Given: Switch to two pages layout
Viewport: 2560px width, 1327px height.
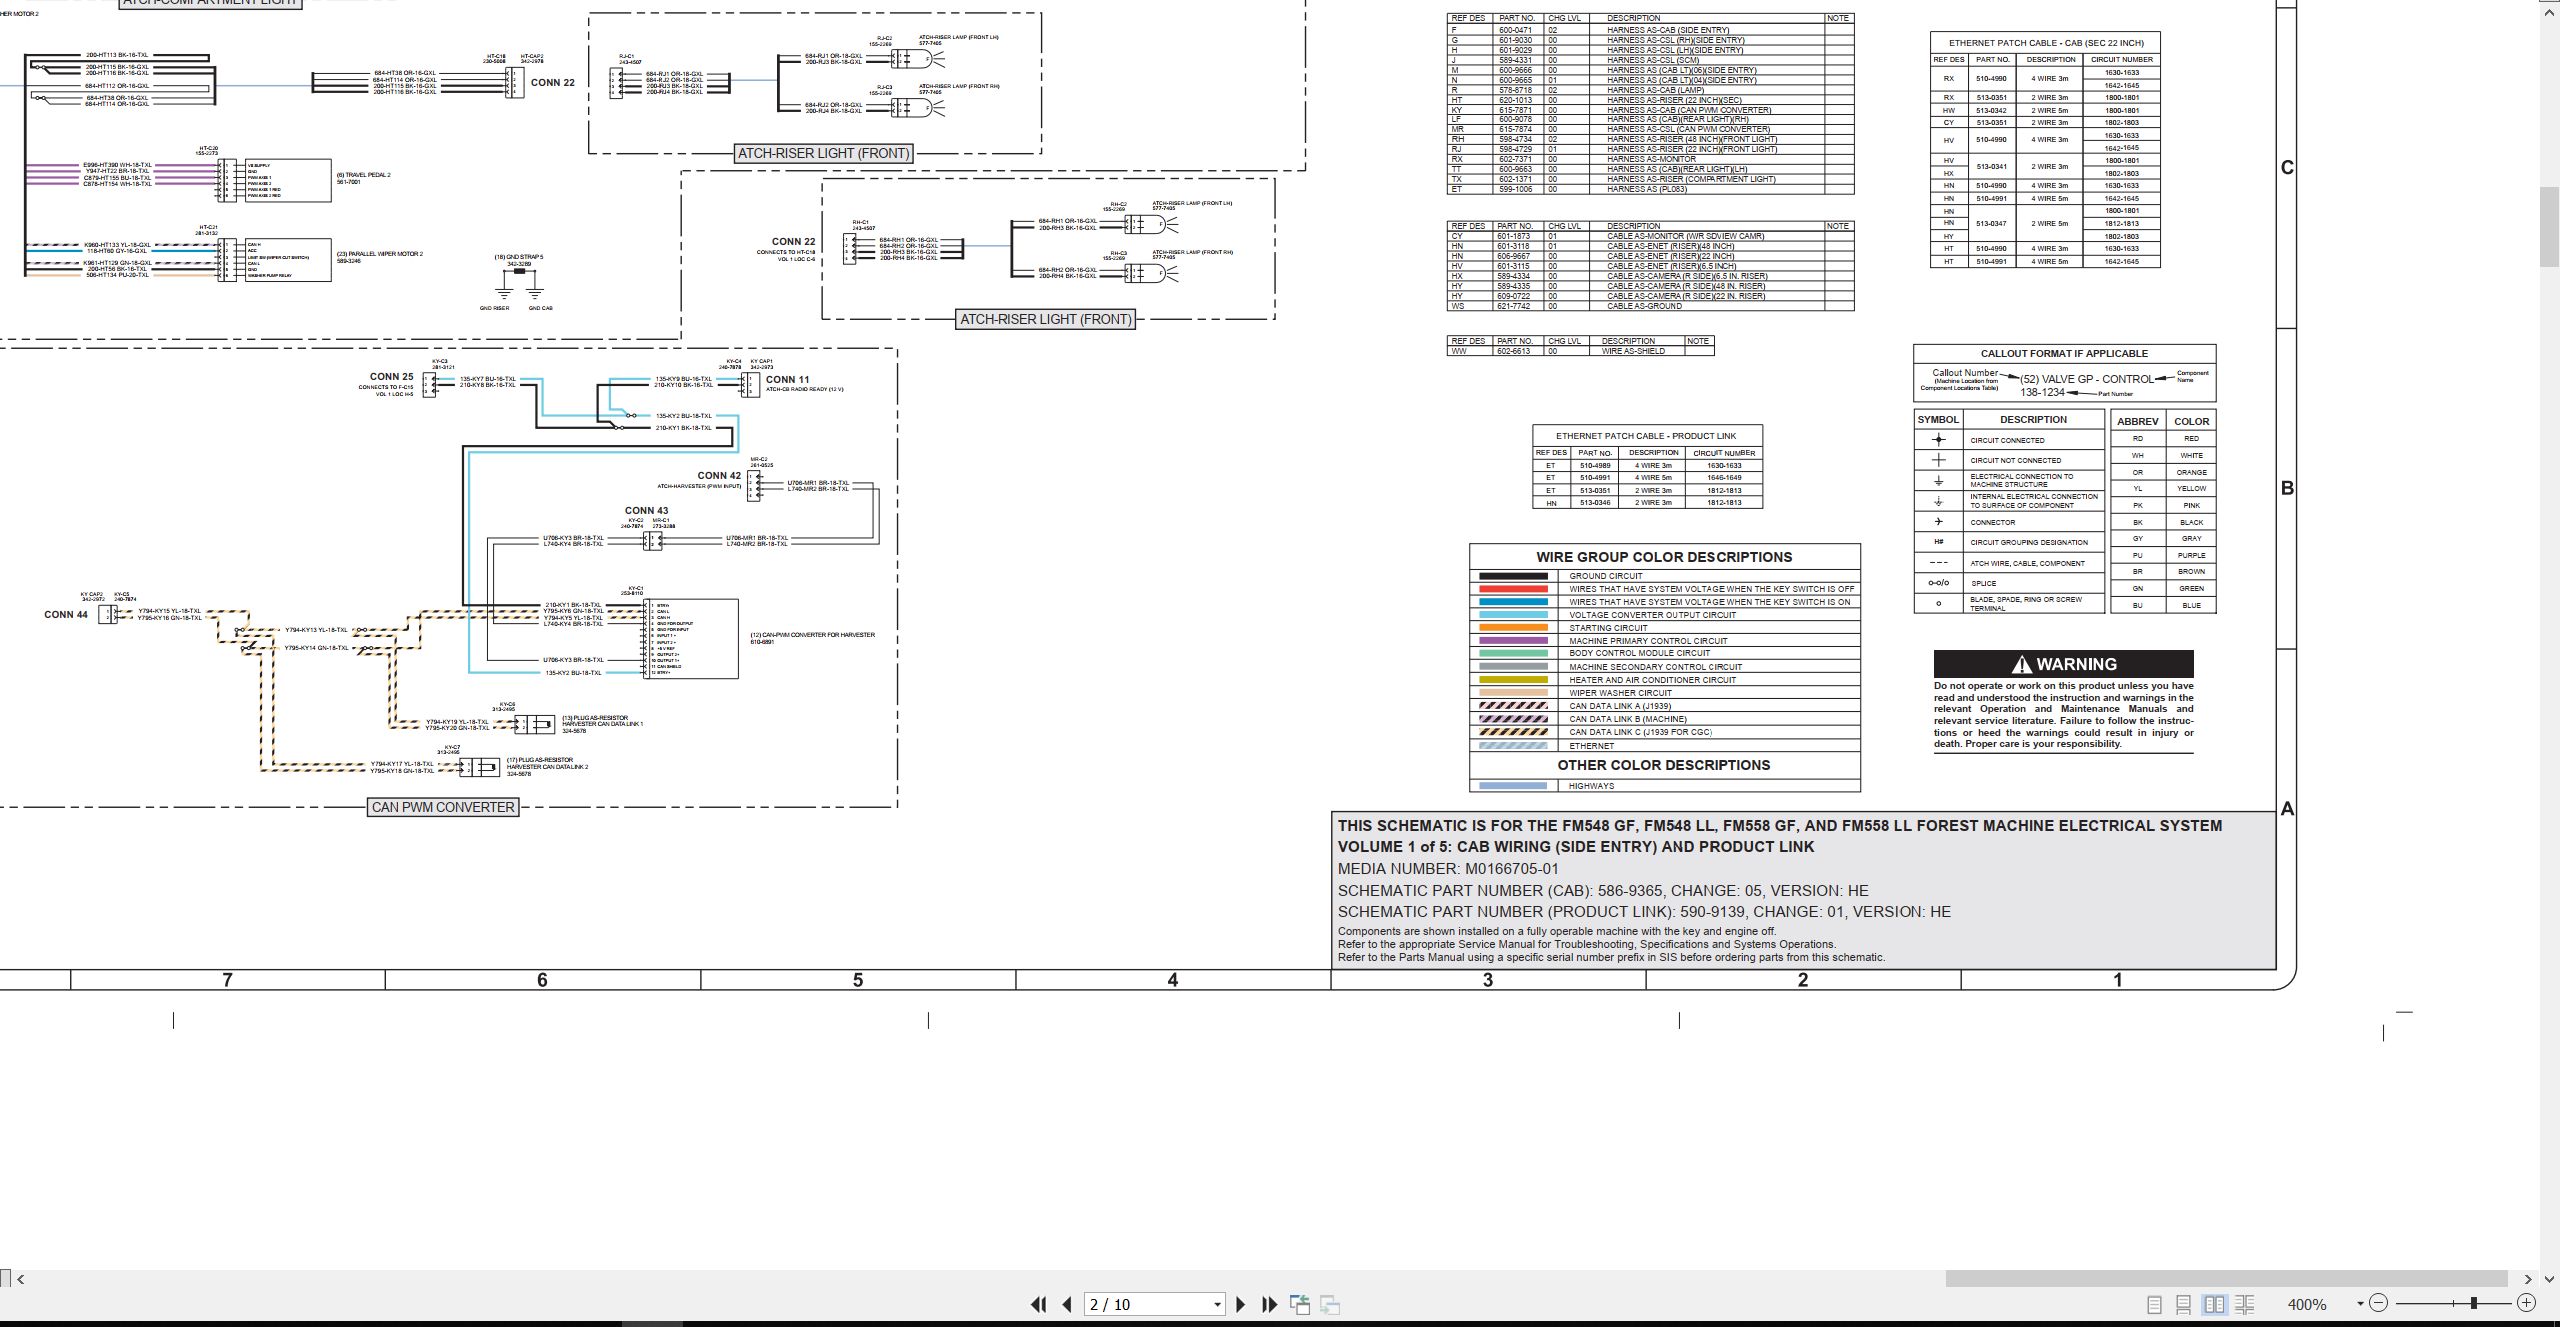Looking at the screenshot, I should coord(2215,1304).
